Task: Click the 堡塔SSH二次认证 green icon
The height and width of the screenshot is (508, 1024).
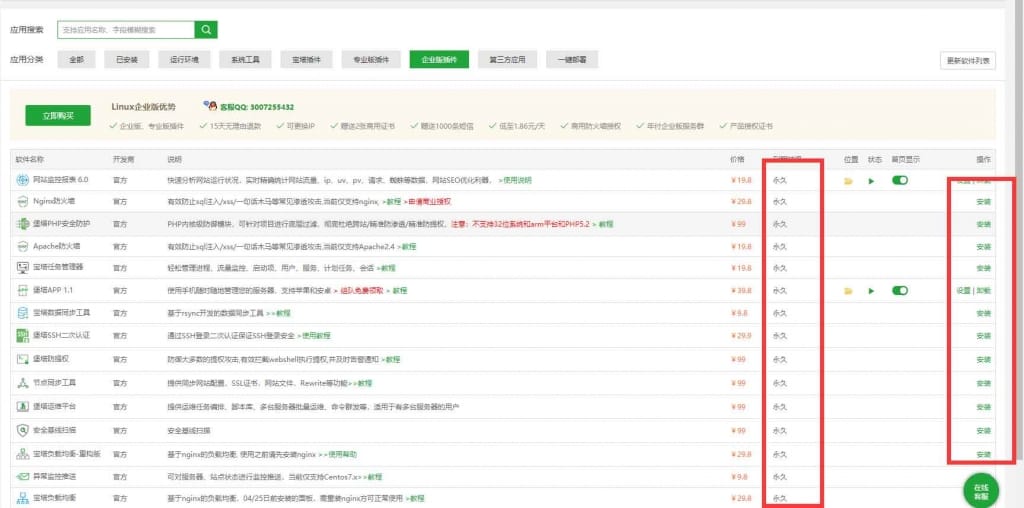Action: click(x=22, y=335)
